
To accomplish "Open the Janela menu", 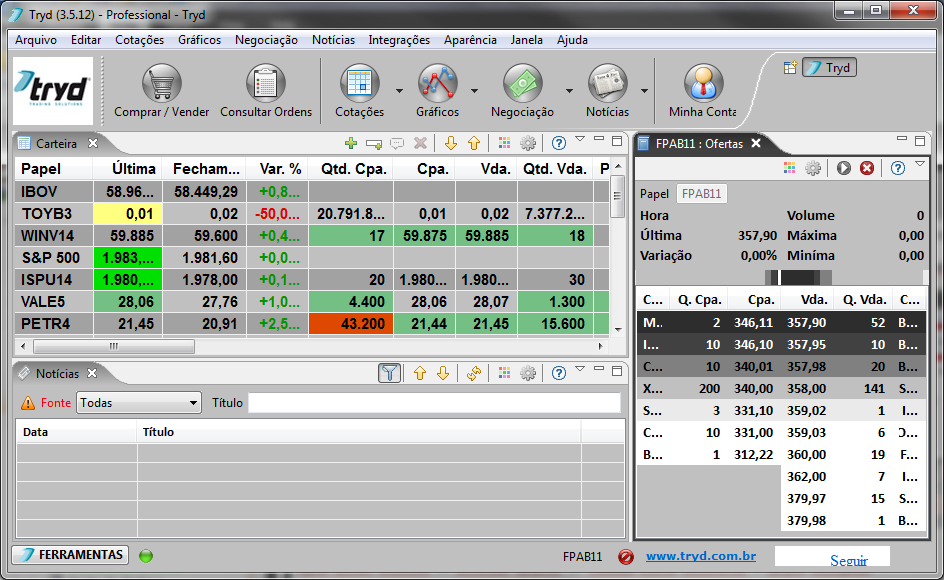I will click(x=526, y=40).
